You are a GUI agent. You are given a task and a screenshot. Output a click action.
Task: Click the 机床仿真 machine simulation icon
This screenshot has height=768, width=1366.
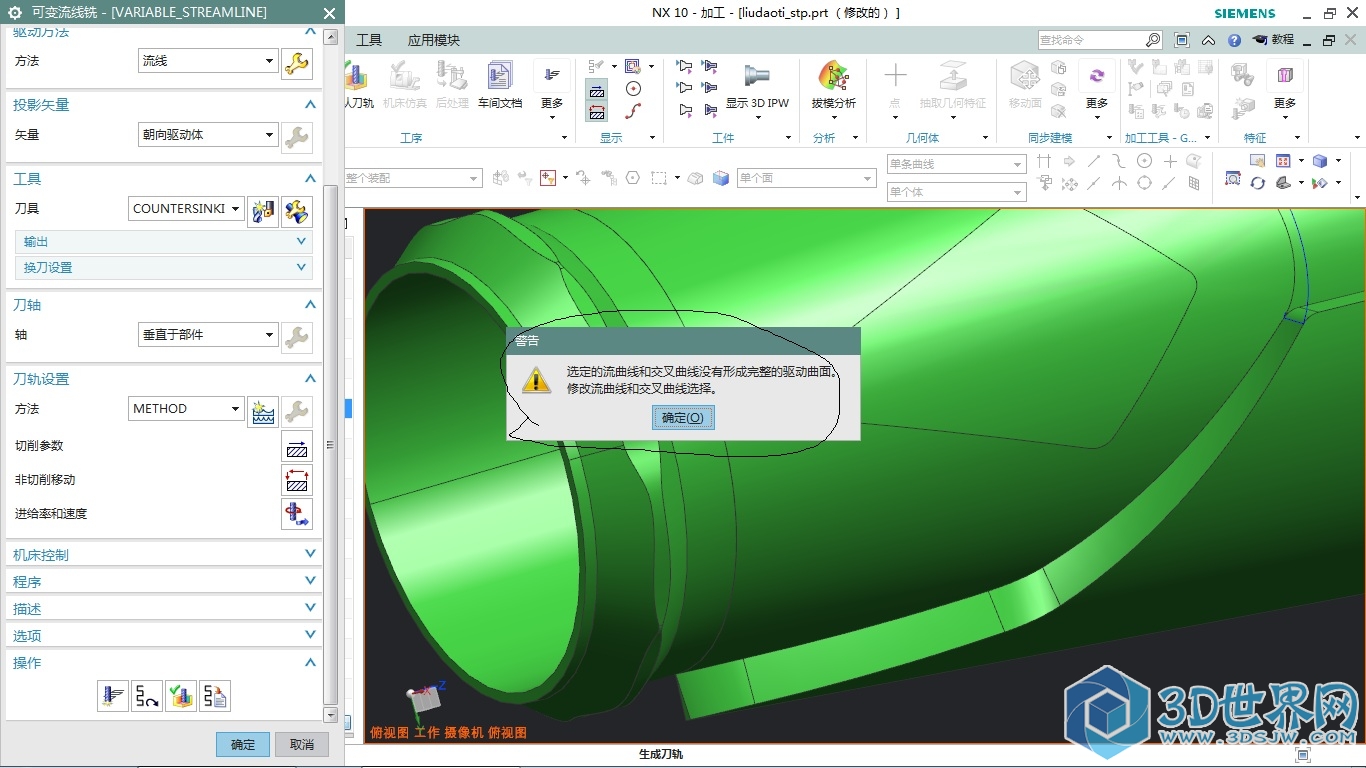pyautogui.click(x=405, y=85)
